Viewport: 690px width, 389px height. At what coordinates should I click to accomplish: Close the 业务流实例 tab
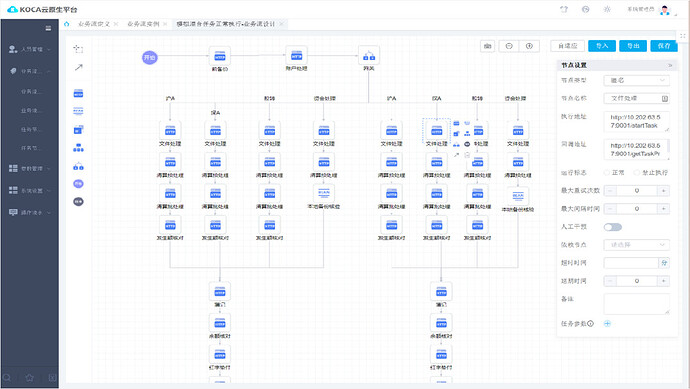(165, 24)
